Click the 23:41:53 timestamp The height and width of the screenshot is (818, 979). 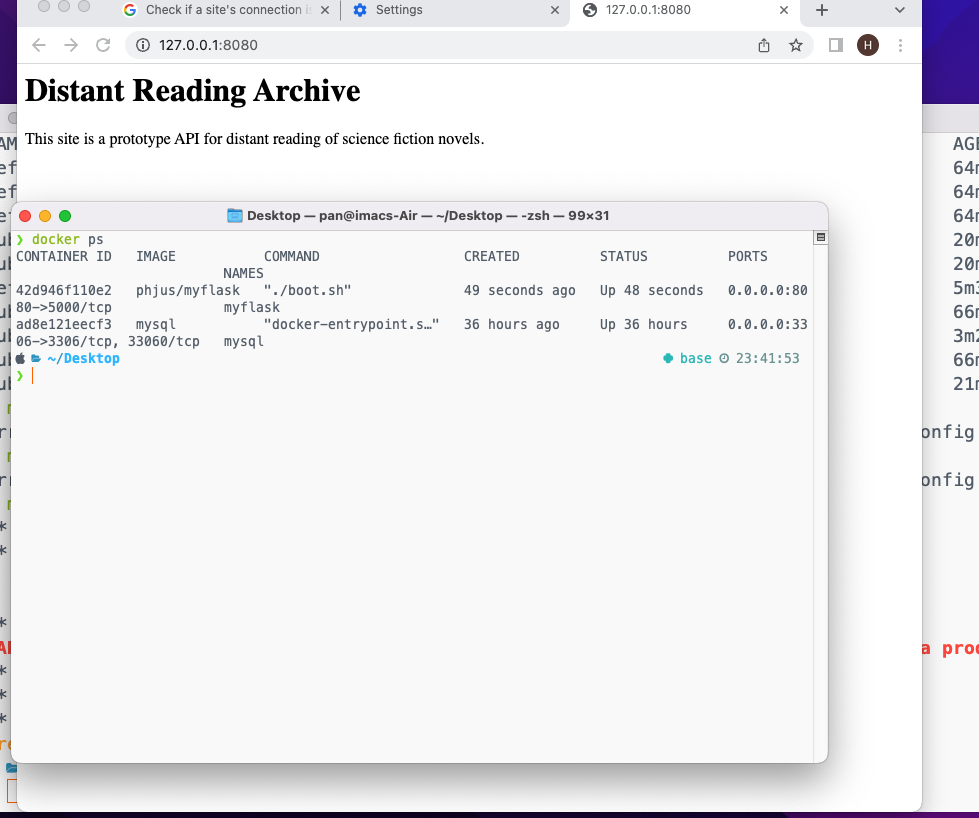point(767,358)
